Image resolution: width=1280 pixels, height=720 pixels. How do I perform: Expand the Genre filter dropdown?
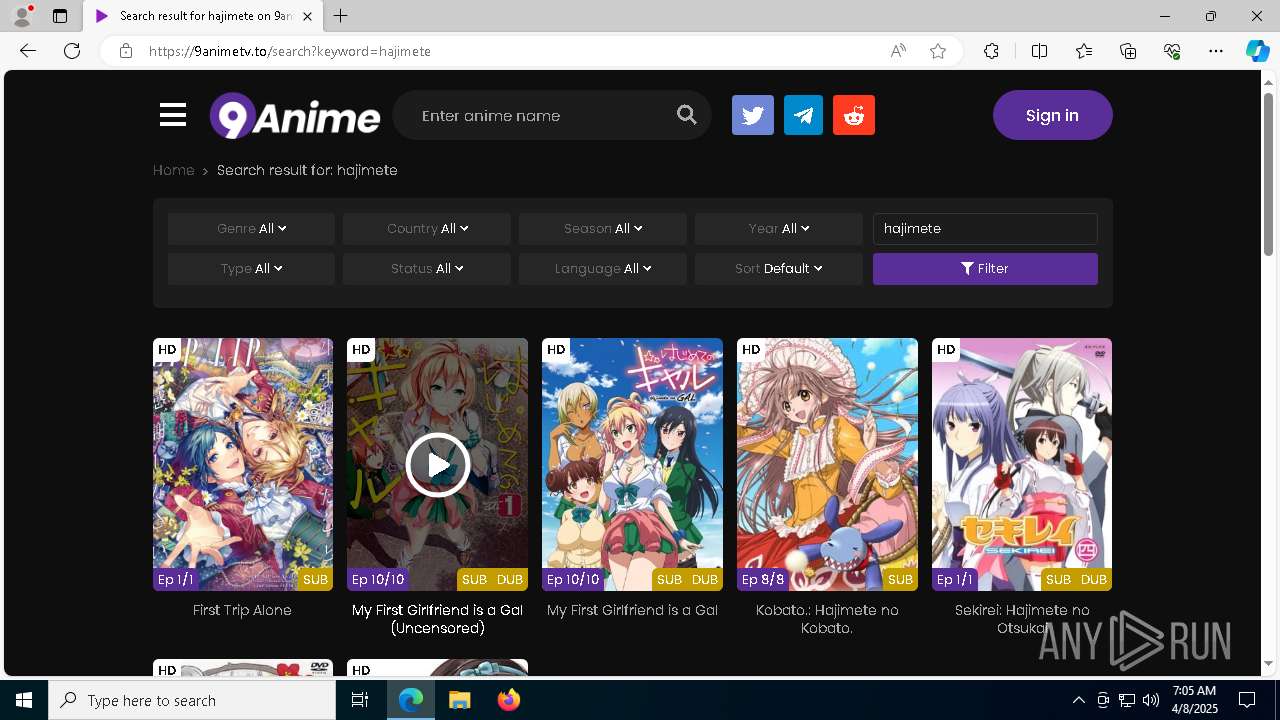[251, 228]
